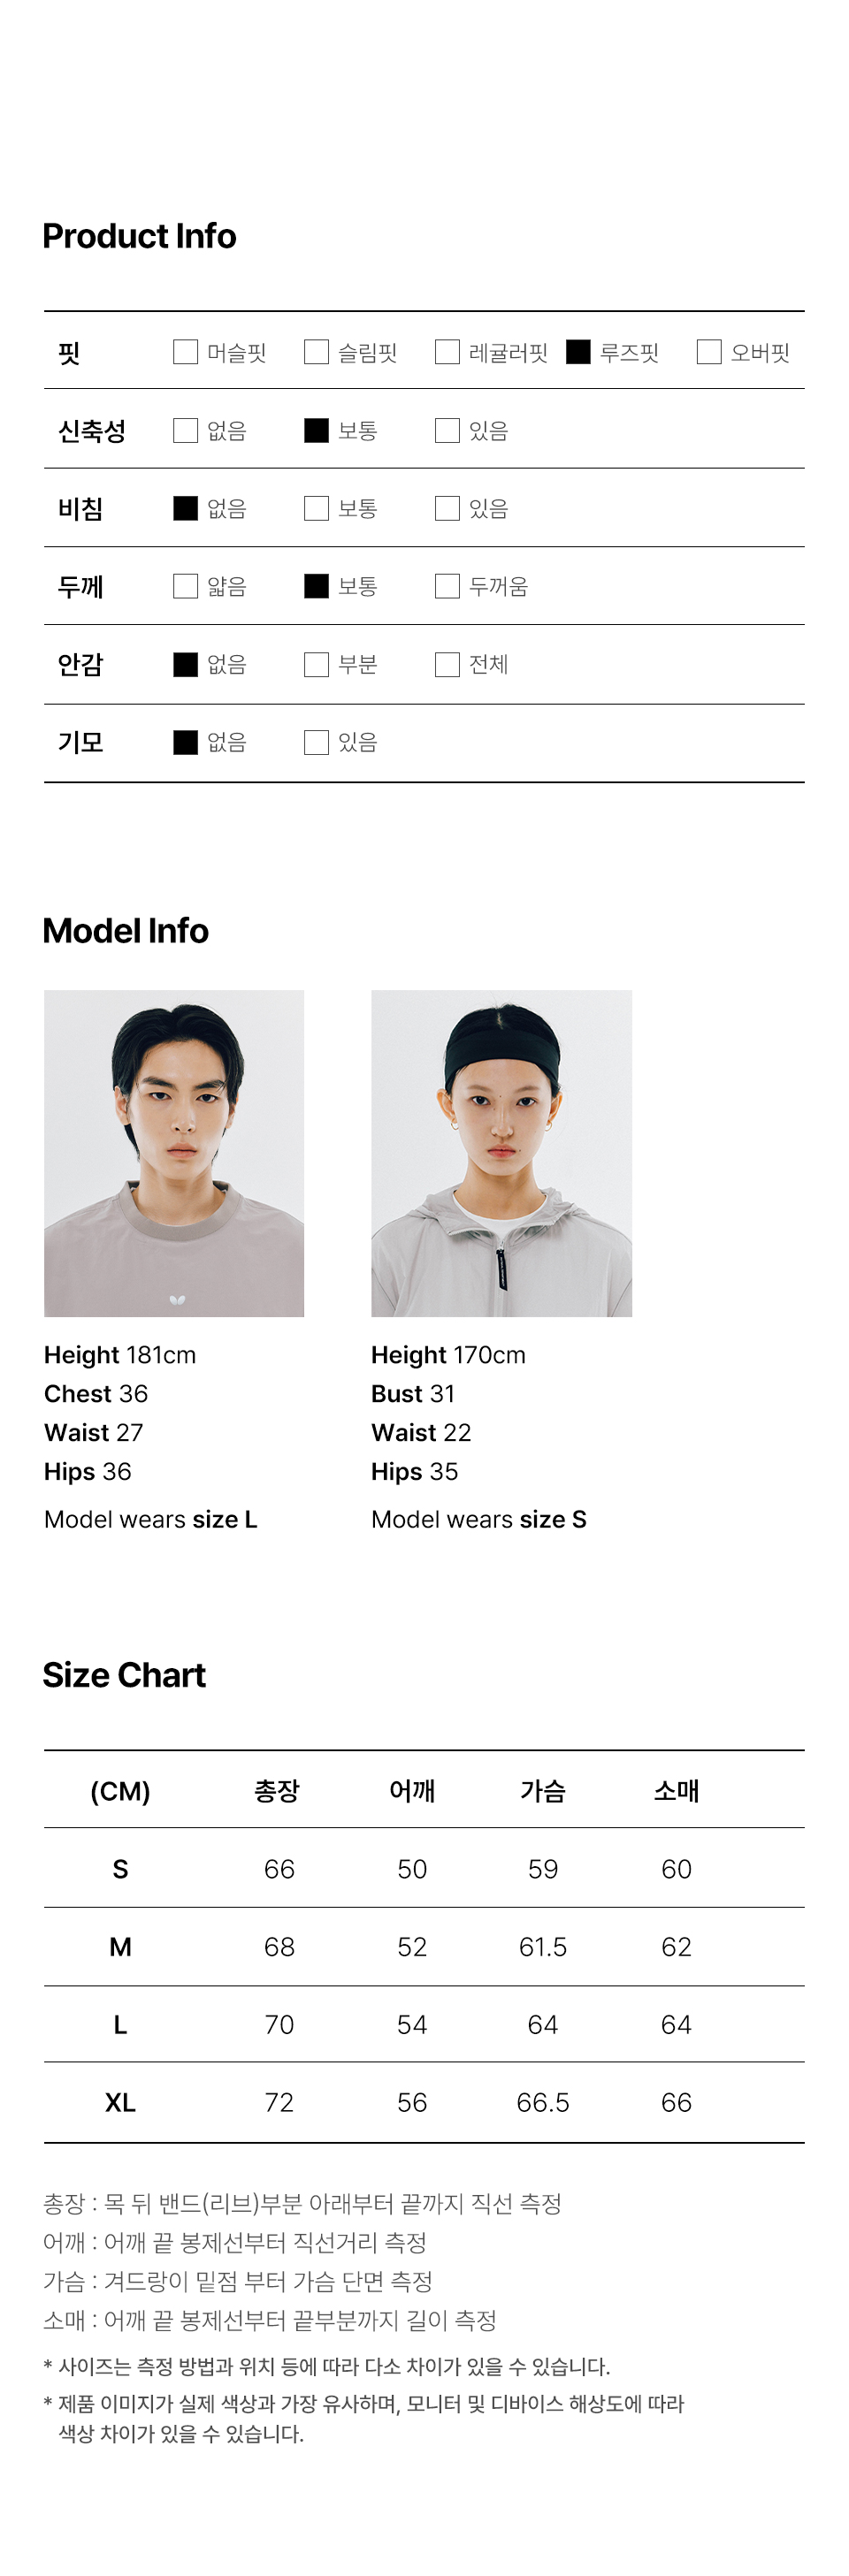
Task: Click the Size Chart heading
Action: pyautogui.click(x=124, y=1675)
